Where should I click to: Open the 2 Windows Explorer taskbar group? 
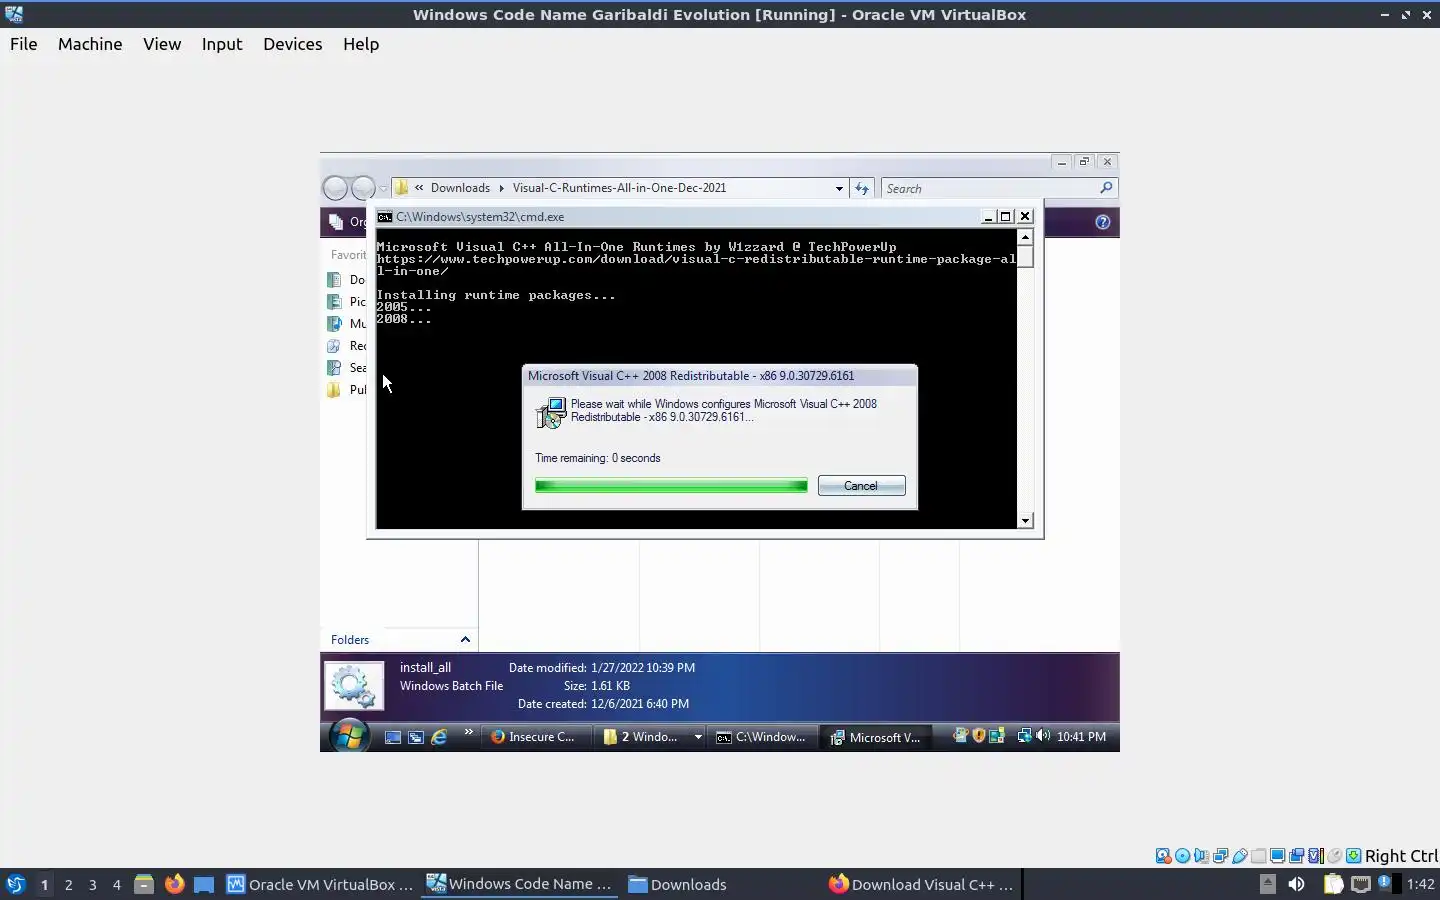click(652, 737)
